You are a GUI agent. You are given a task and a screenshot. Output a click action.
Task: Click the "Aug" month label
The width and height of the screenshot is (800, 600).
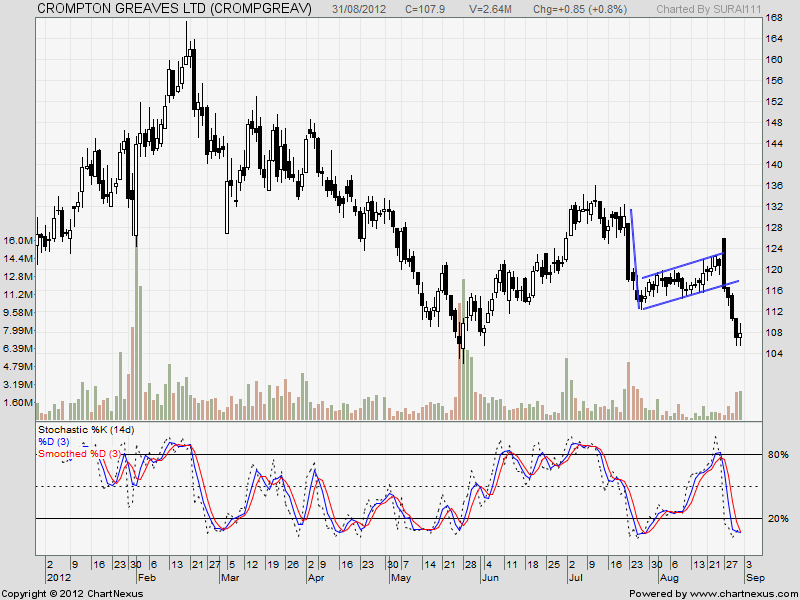(x=669, y=578)
